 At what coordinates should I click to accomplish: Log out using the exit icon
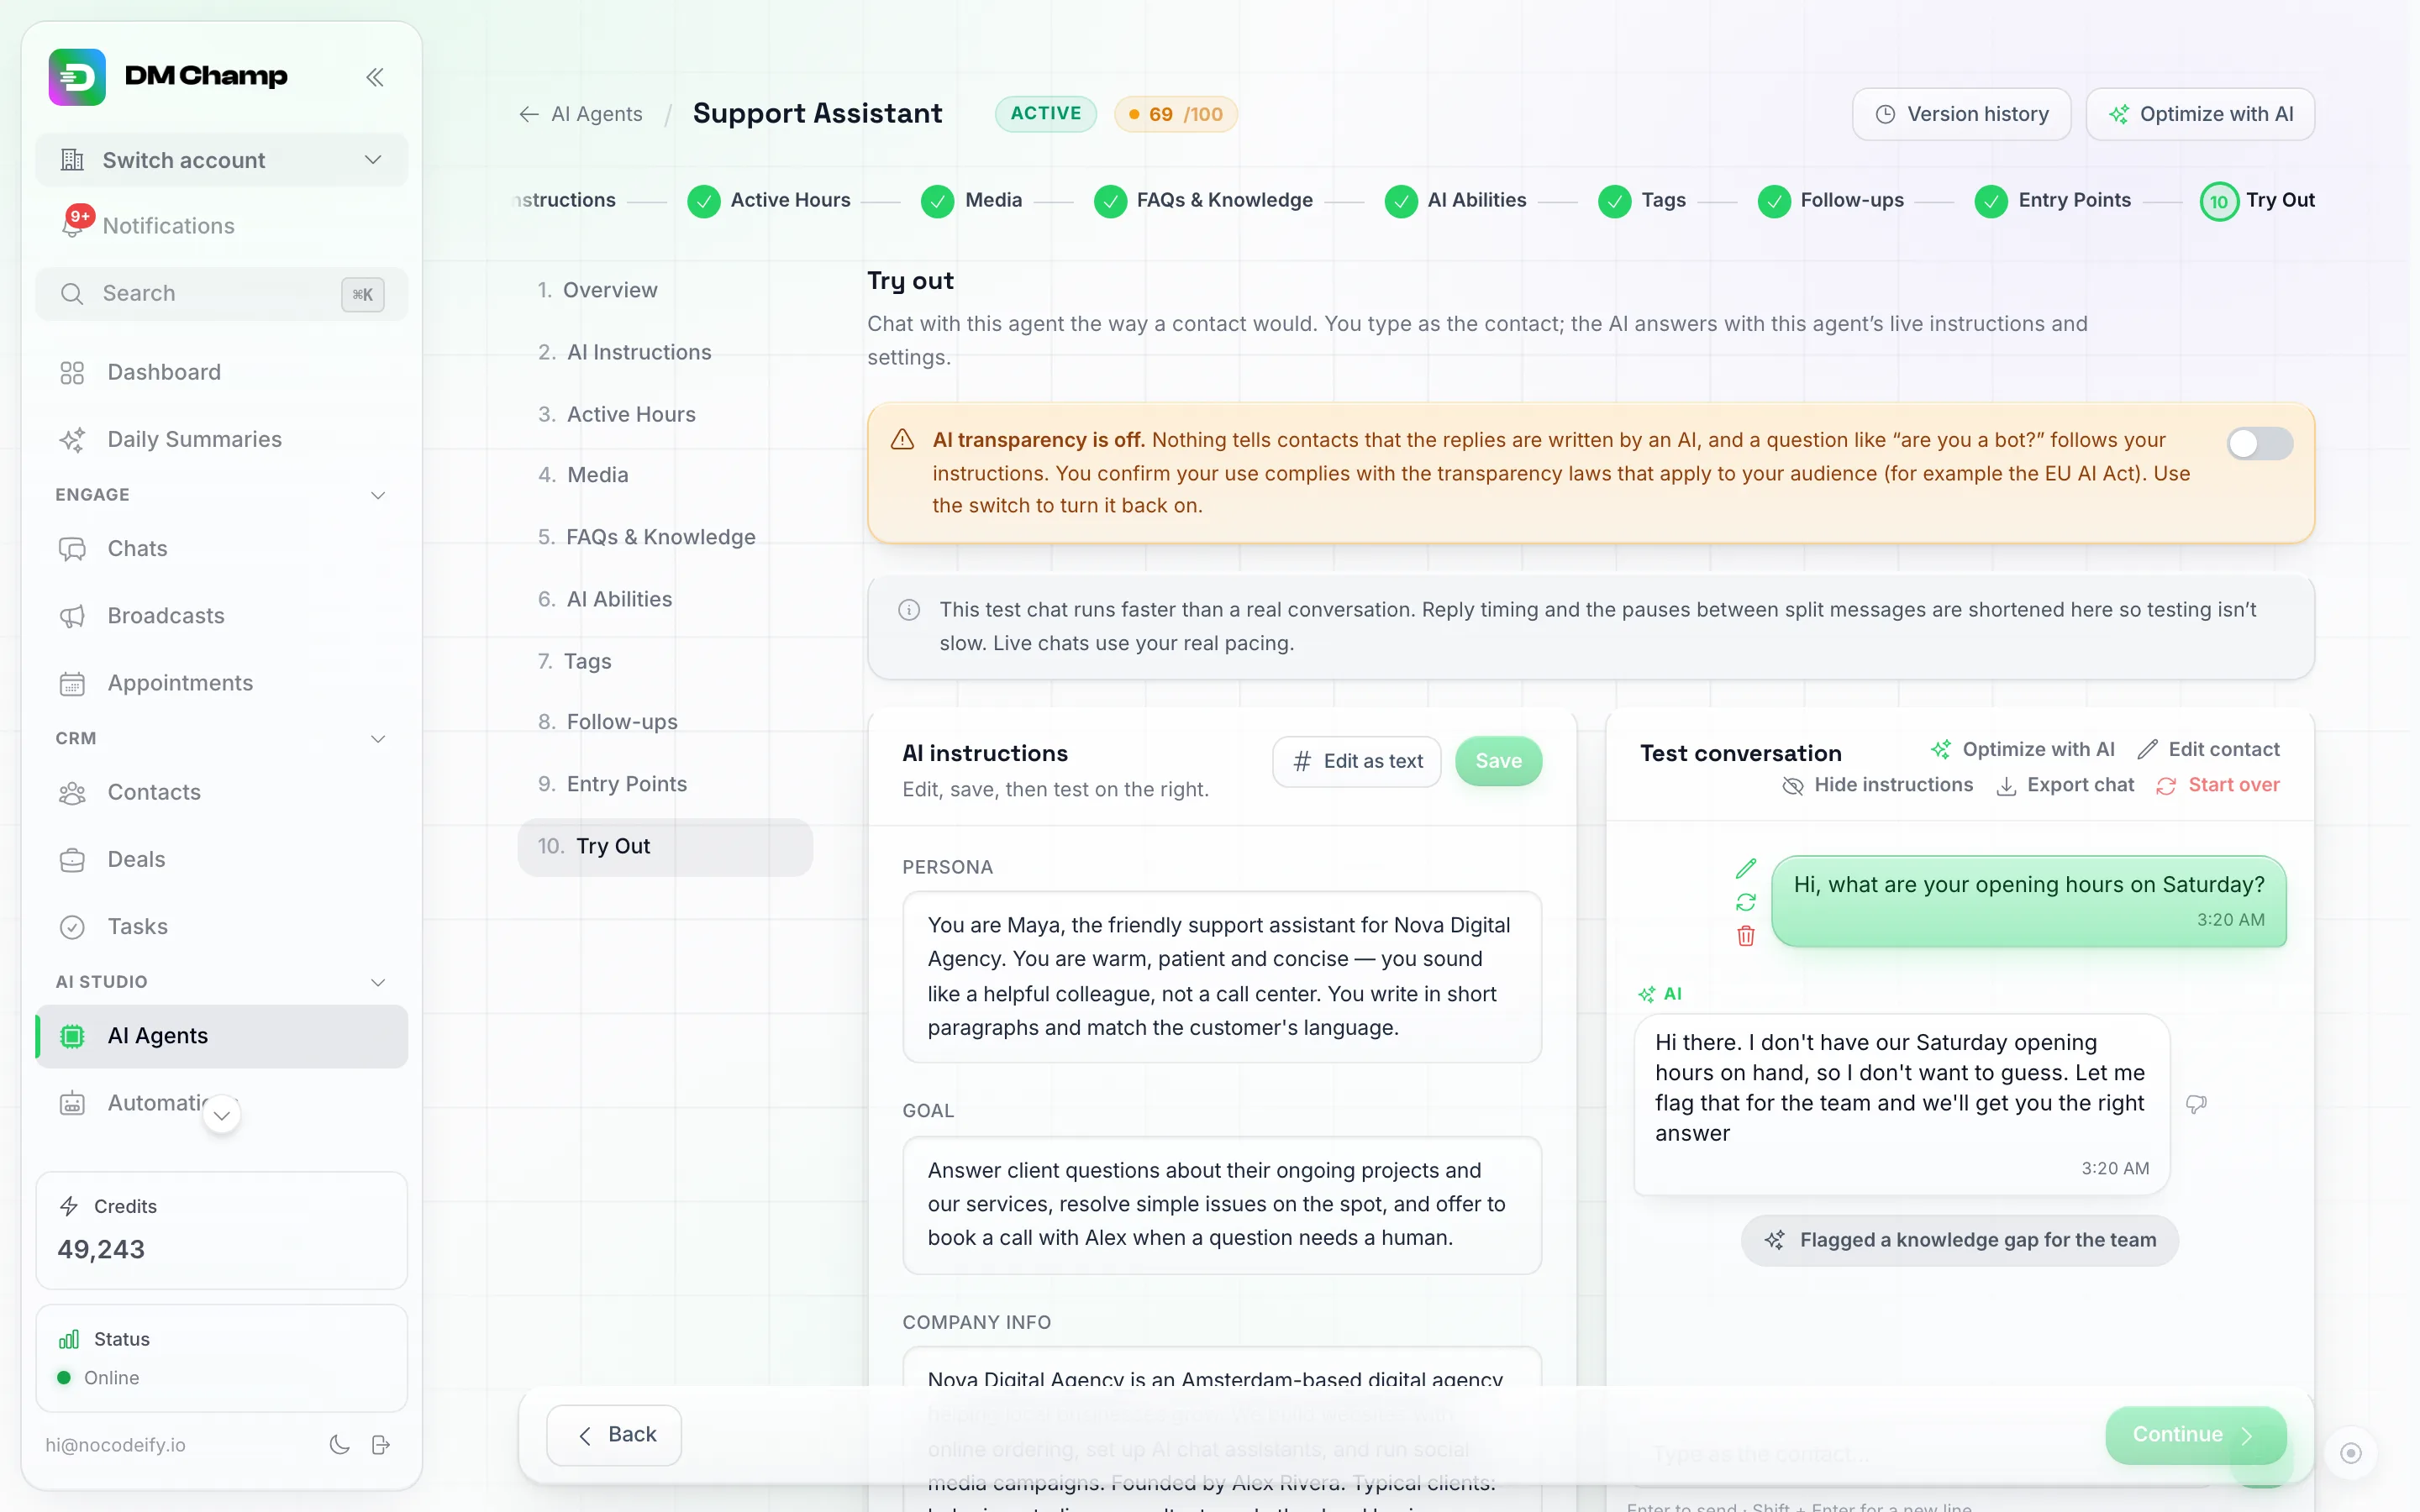(381, 1444)
